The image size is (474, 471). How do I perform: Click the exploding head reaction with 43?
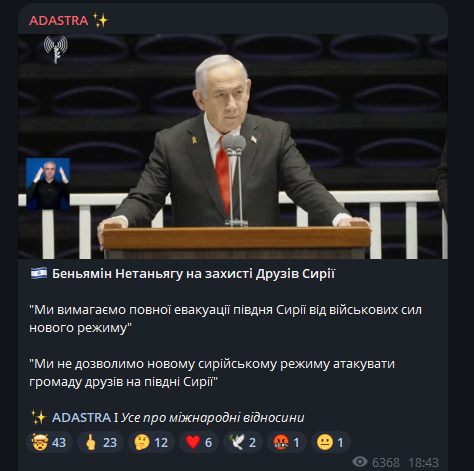coord(49,442)
